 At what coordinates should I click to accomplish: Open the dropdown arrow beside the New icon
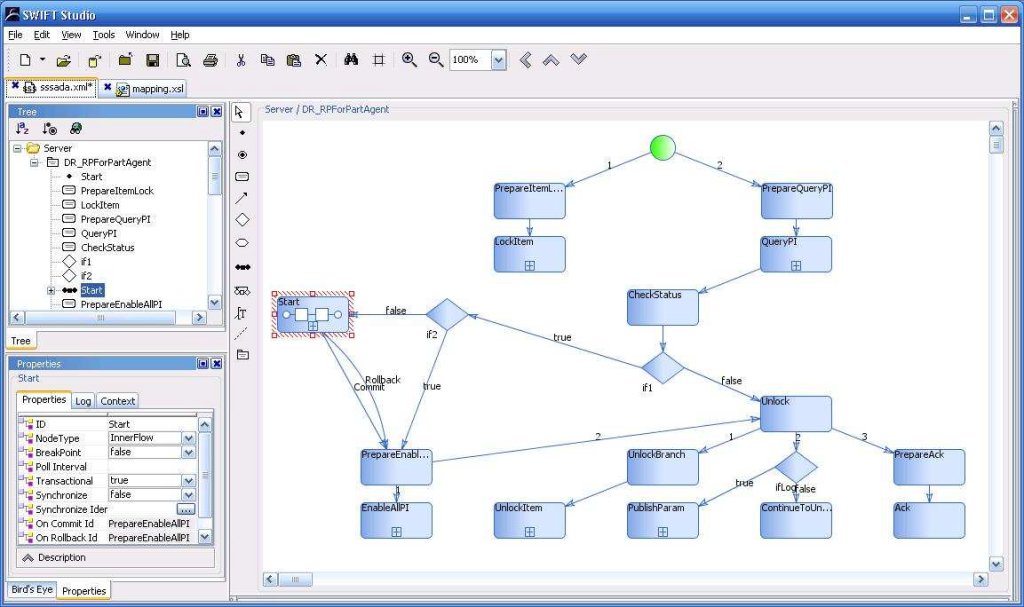pos(42,59)
